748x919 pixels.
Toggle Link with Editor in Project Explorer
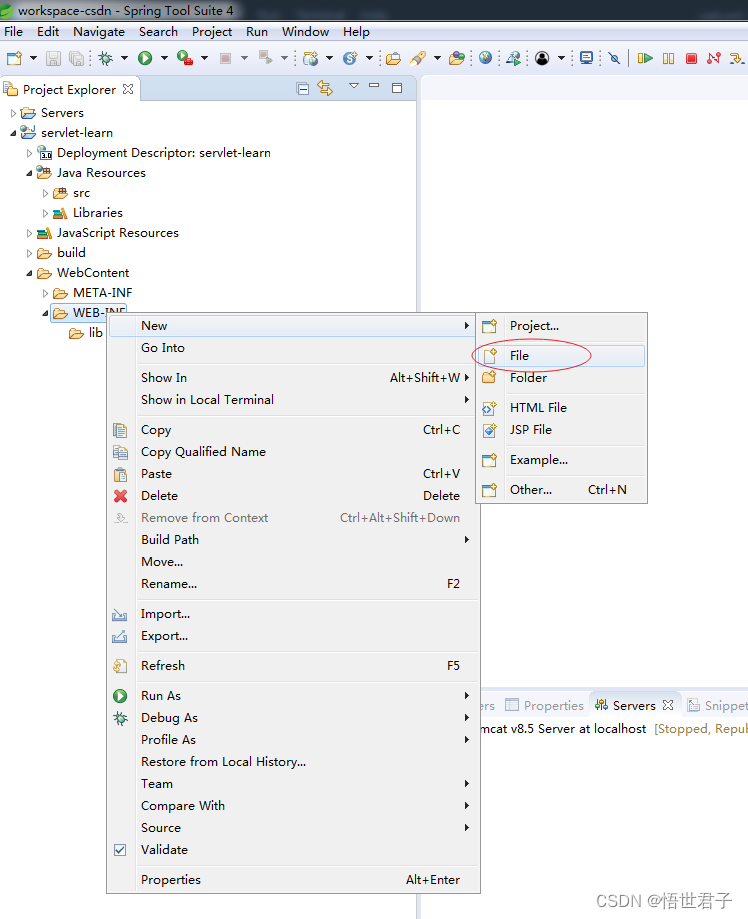click(325, 89)
